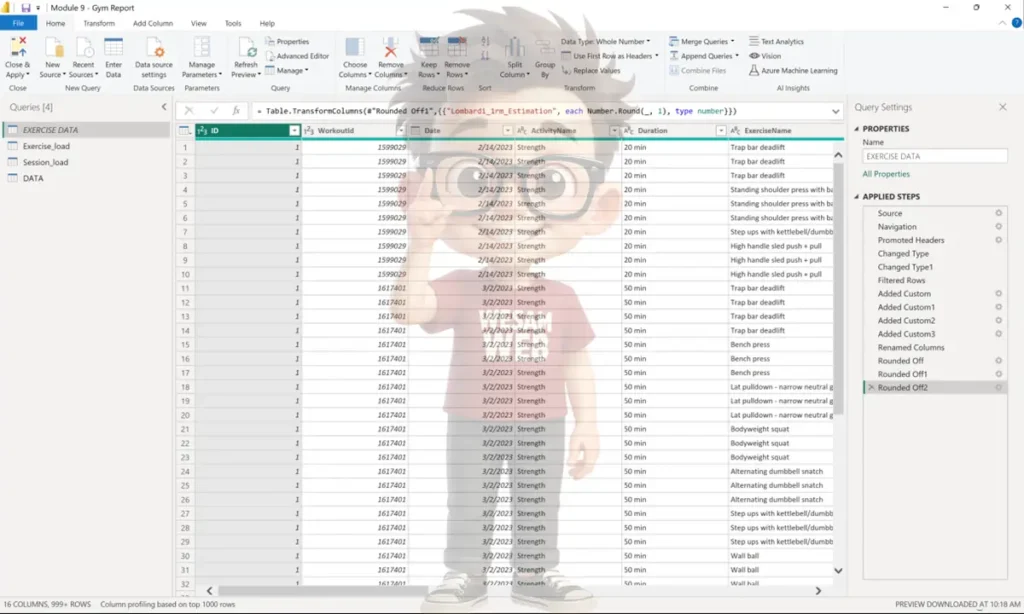Open Data source settings
Viewport: 1024px width, 614px height.
click(x=154, y=48)
